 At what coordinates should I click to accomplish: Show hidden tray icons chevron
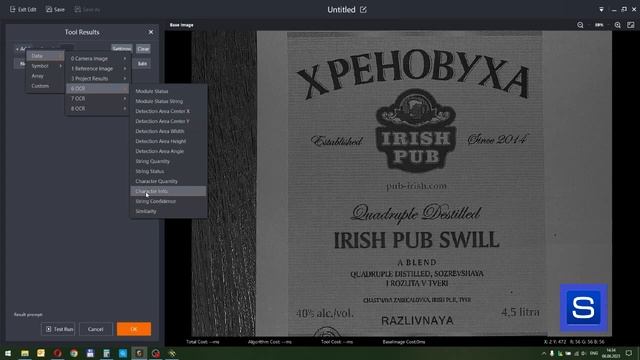544,353
